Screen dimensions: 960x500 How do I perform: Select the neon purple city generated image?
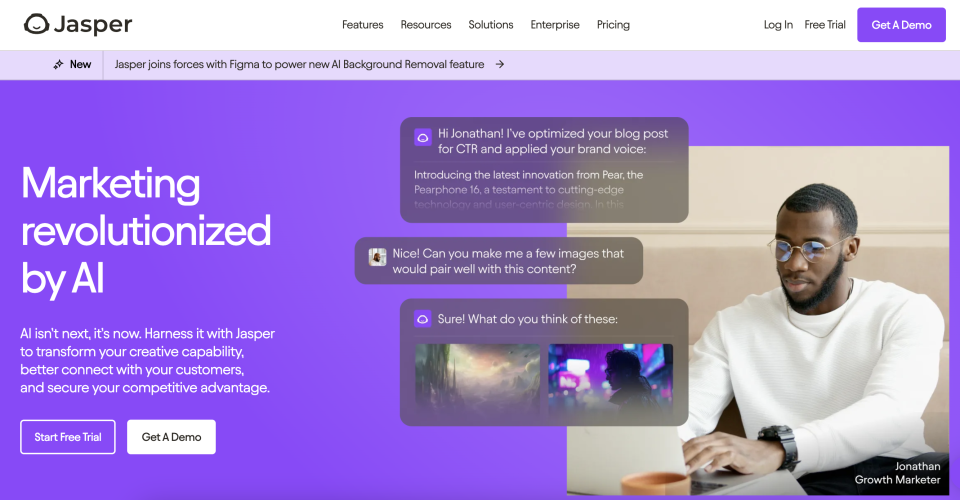610,379
